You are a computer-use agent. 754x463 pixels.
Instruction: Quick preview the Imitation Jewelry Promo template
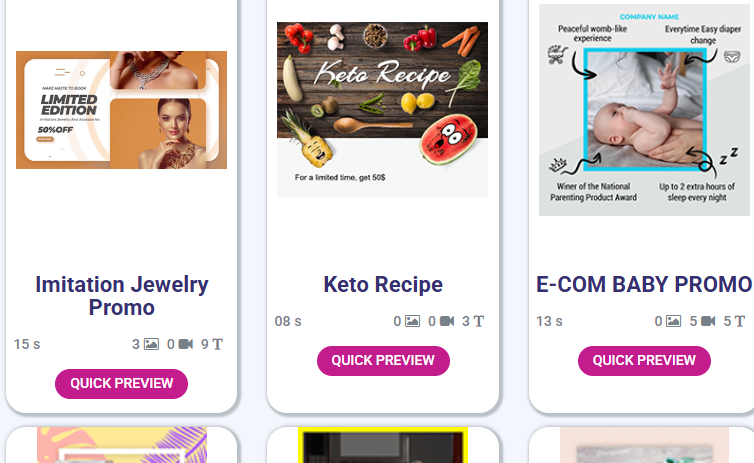click(x=122, y=384)
